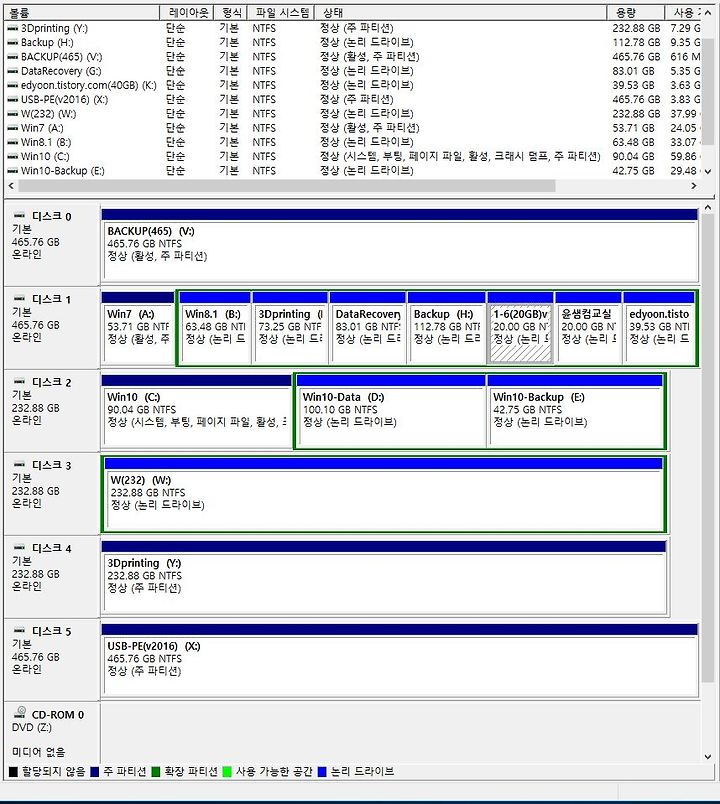720x804 pixels.
Task: Select the 3Dprinting 73.25 GB partition block
Action: click(x=290, y=328)
